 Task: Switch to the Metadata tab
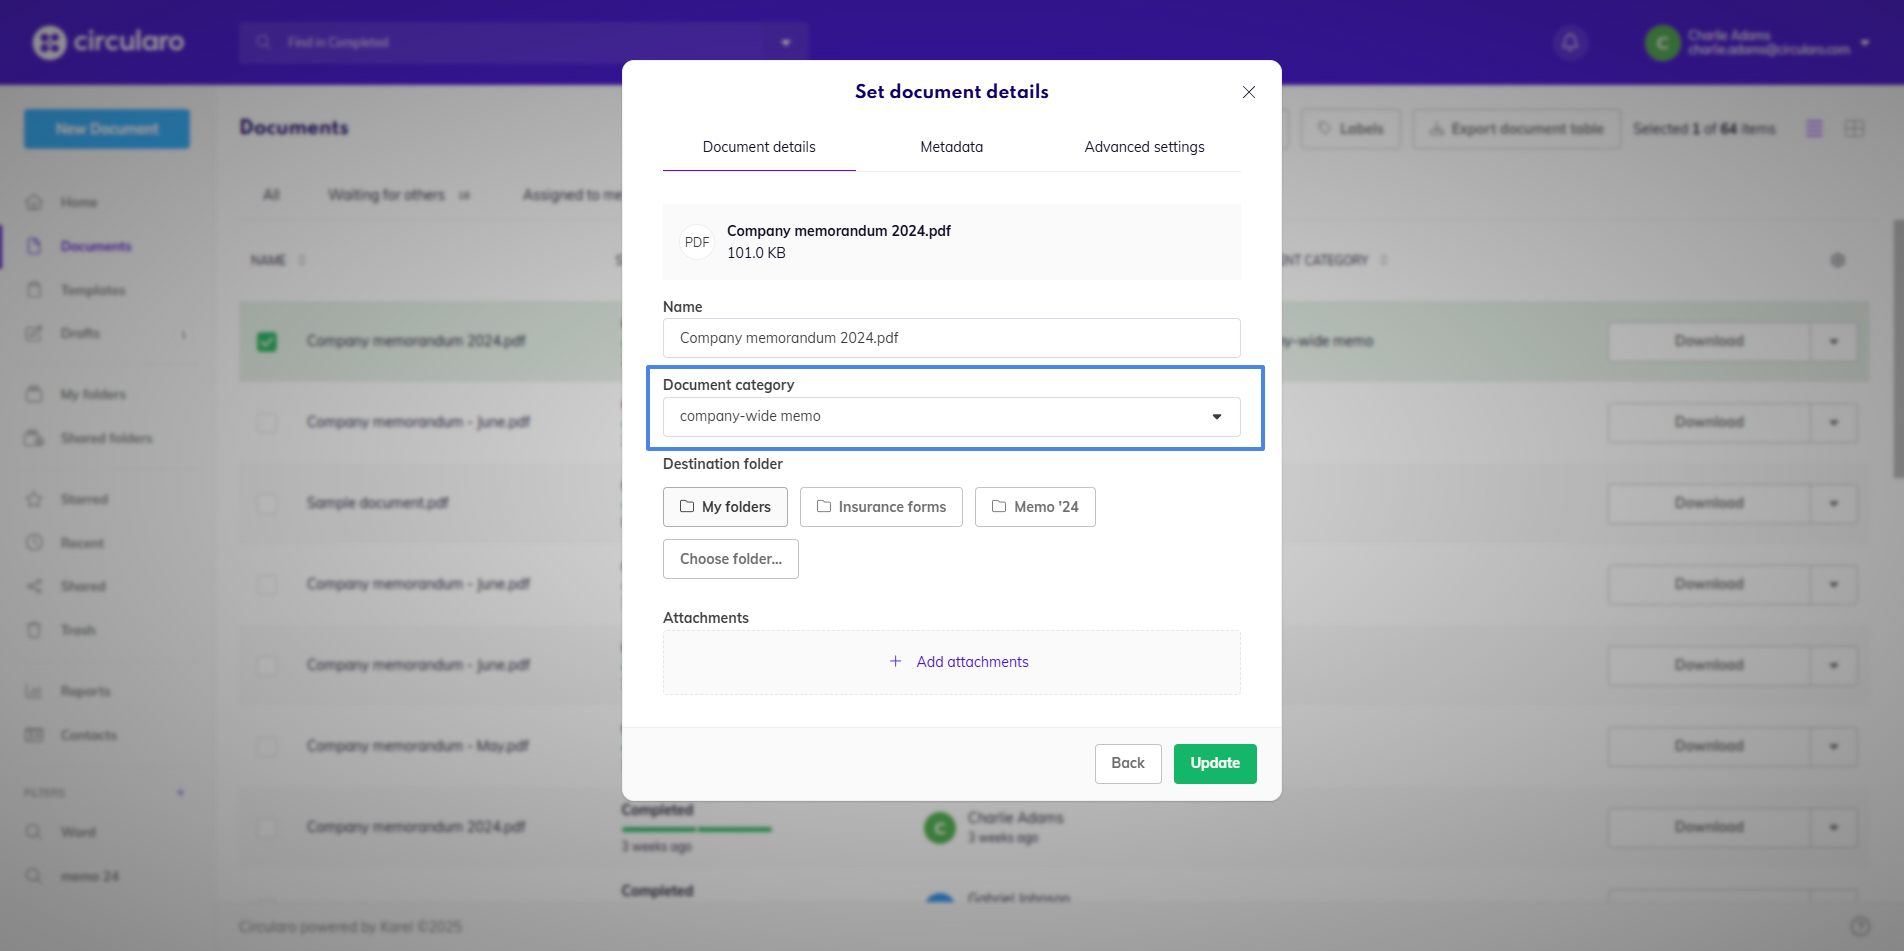[951, 147]
